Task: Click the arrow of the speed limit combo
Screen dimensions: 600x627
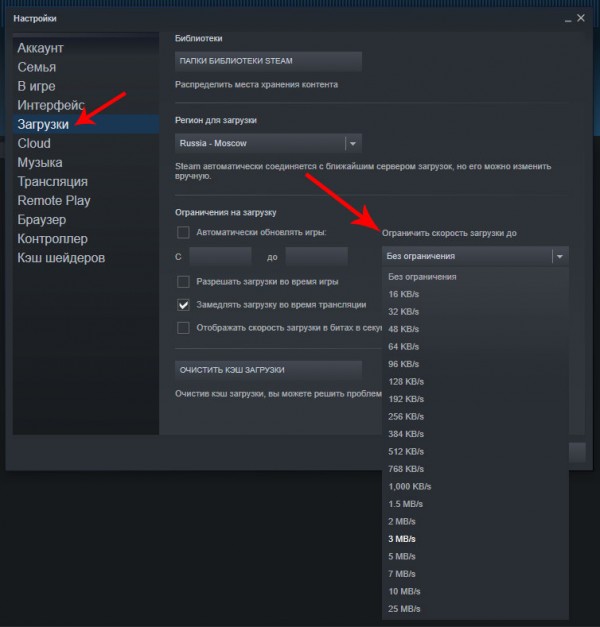Action: [x=560, y=256]
